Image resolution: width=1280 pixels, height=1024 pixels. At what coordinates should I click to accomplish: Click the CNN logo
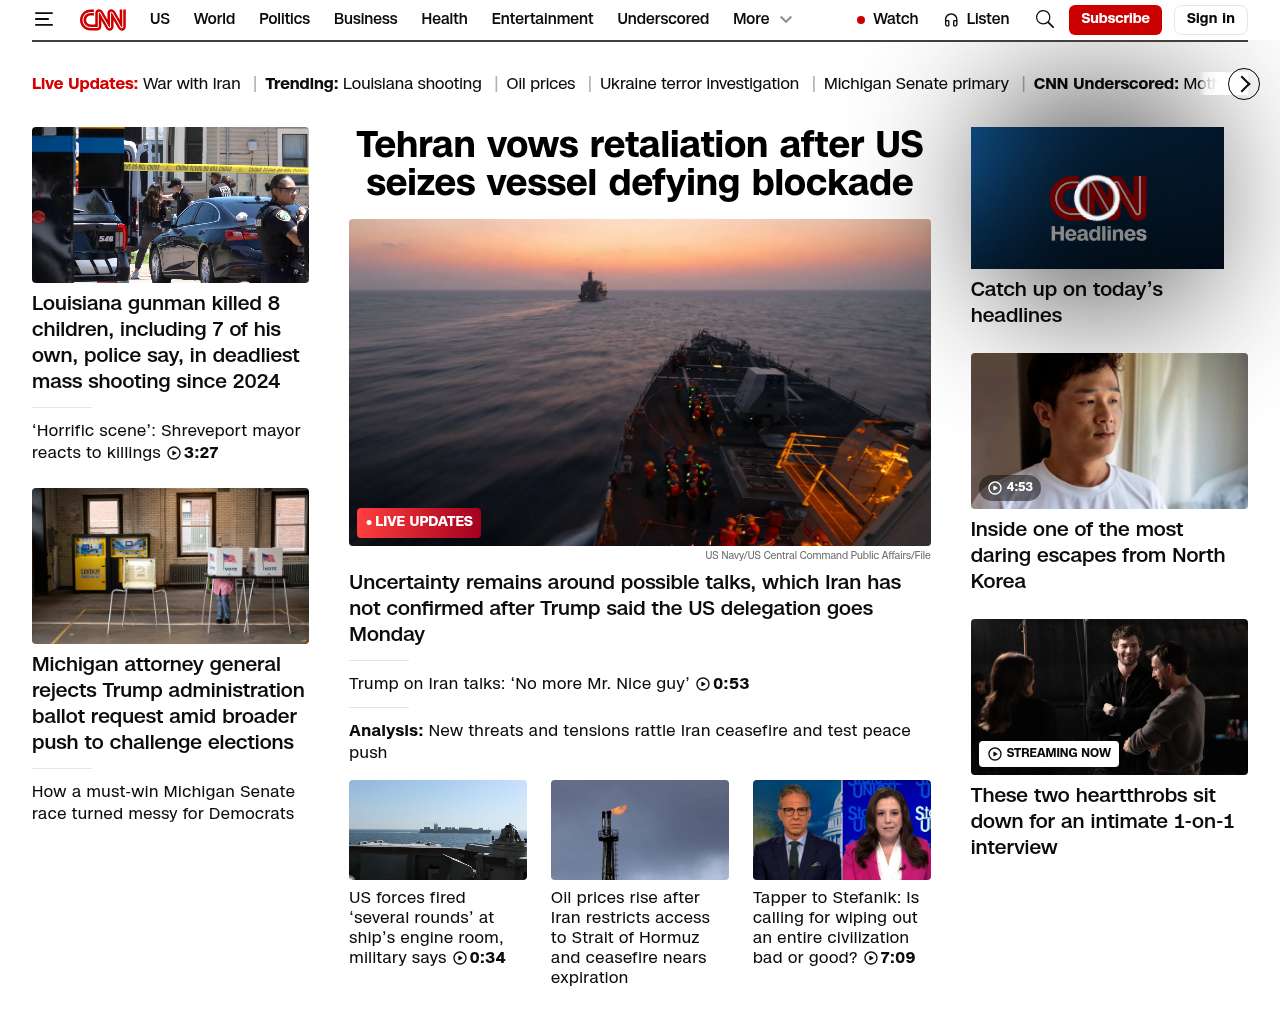pyautogui.click(x=103, y=19)
